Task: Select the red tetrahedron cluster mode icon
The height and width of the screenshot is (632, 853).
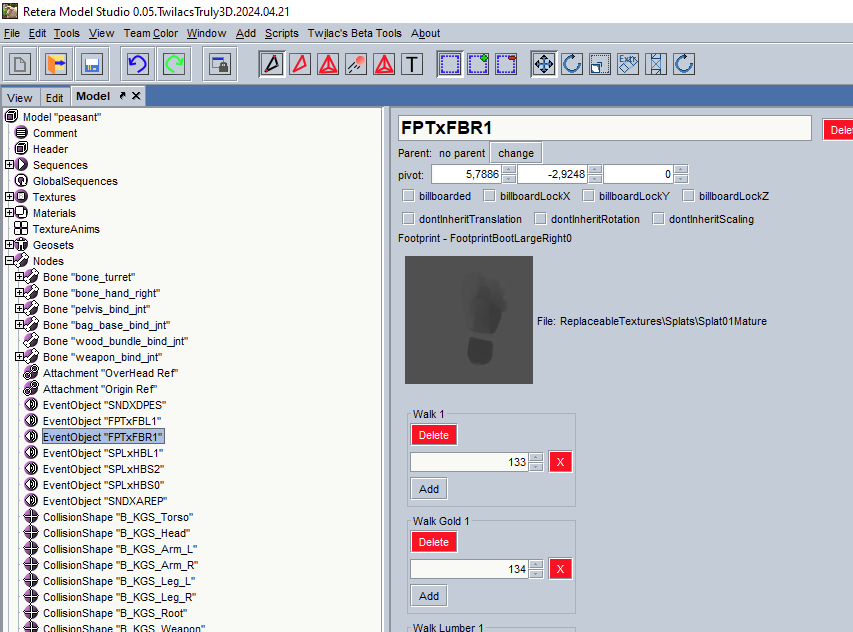Action: [384, 64]
